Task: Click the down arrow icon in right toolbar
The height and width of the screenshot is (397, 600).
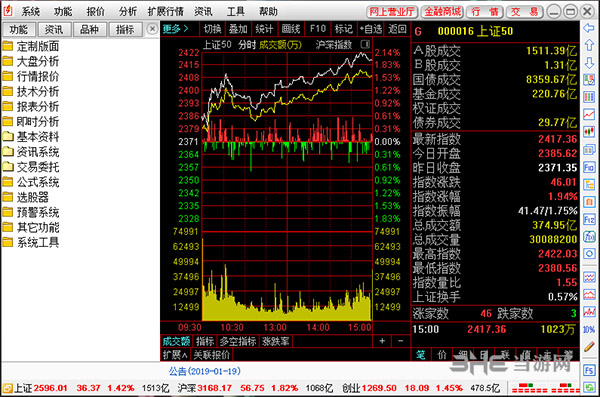Action: coord(589,62)
